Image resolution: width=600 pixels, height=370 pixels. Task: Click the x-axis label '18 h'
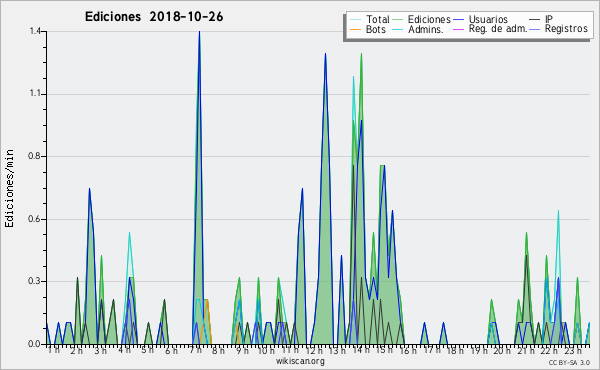pyautogui.click(x=455, y=350)
